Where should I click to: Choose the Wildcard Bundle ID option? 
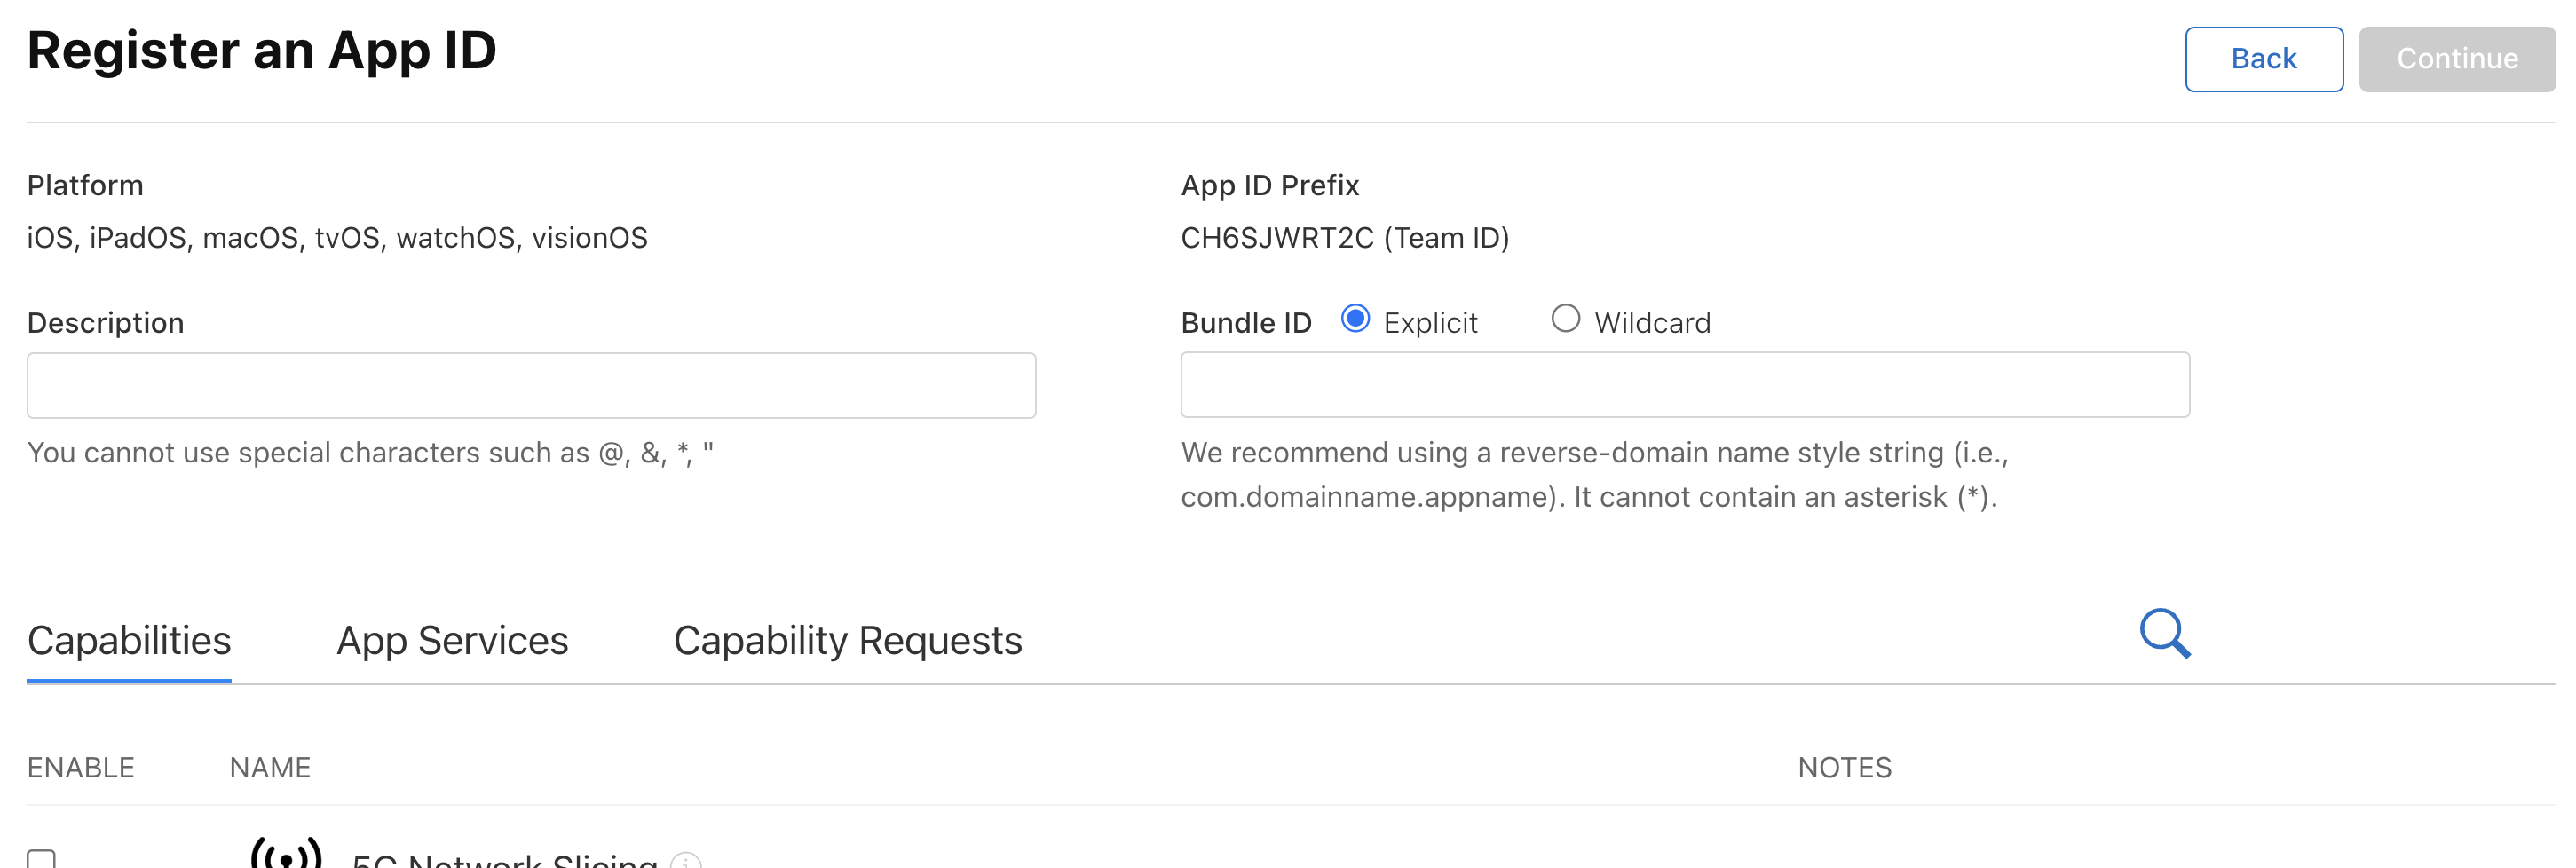1565,319
